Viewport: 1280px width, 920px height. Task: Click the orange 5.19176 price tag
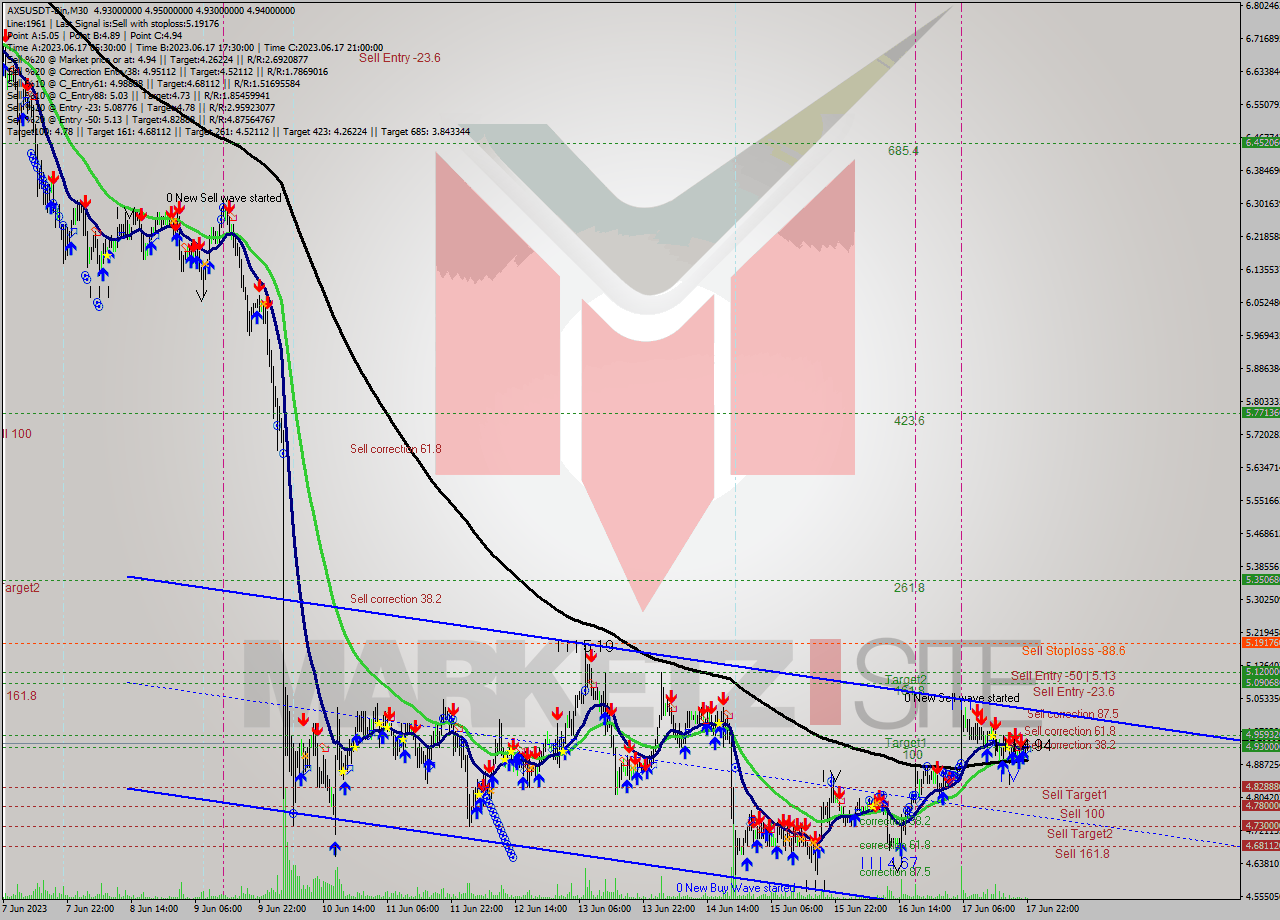1260,643
